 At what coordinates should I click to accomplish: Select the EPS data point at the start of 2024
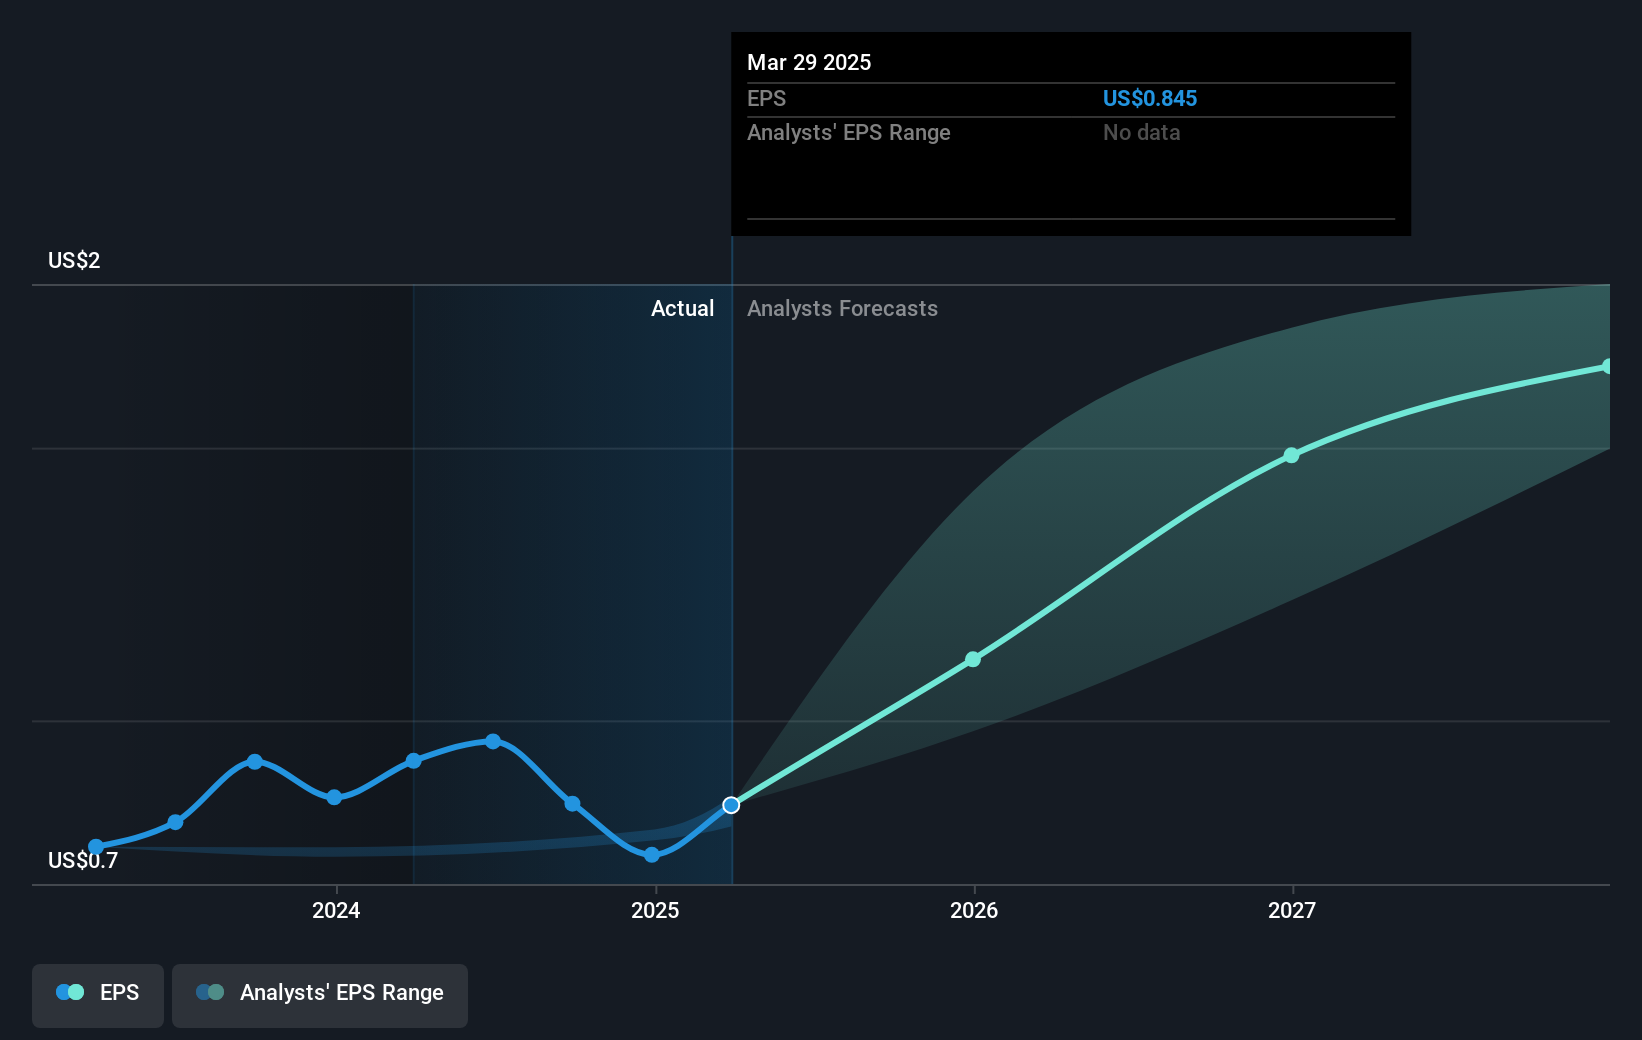click(334, 797)
